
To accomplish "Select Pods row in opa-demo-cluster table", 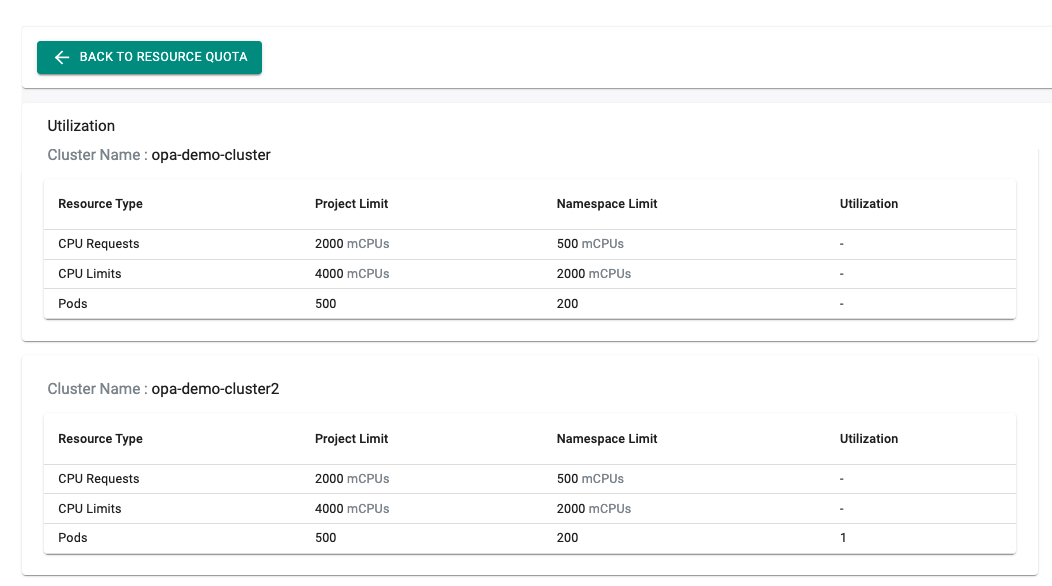I will tap(73, 304).
